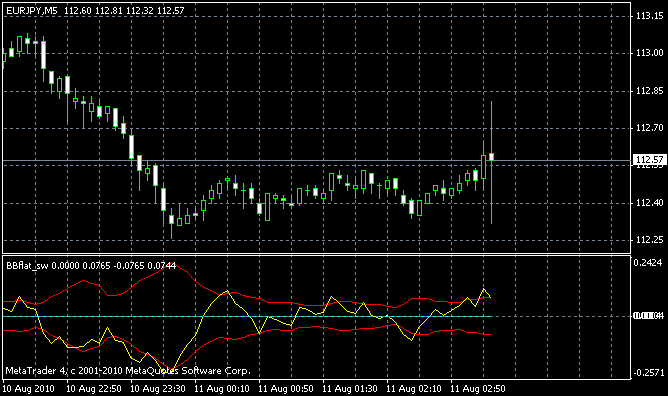Click the 11 Aug 00:10 time label

tap(222, 389)
